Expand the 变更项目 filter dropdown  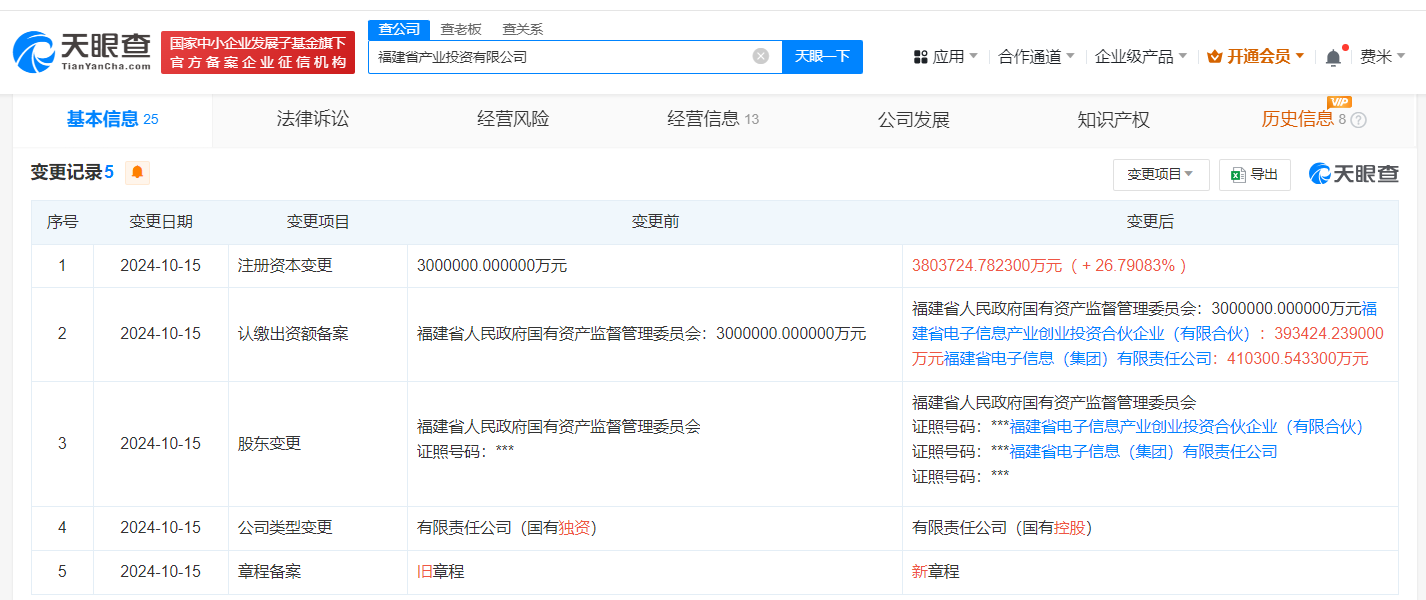1160,174
